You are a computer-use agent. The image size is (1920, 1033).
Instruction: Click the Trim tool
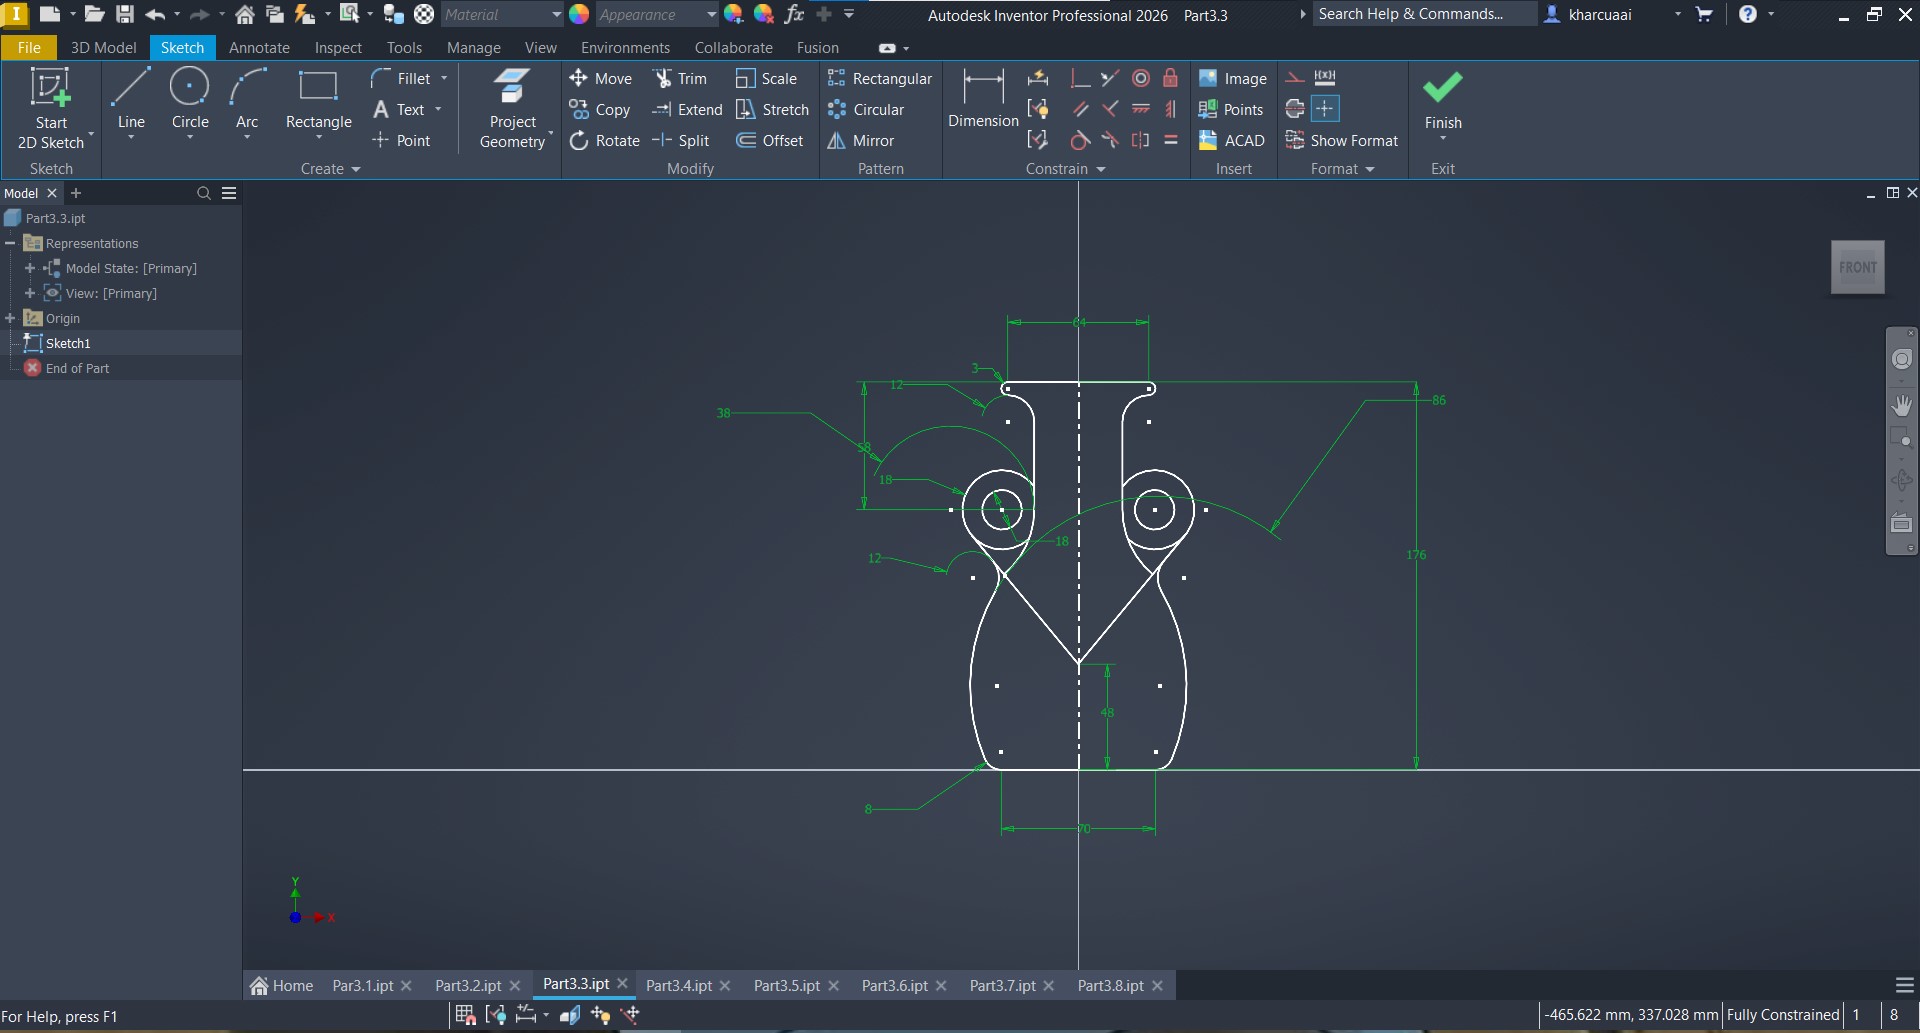click(680, 79)
